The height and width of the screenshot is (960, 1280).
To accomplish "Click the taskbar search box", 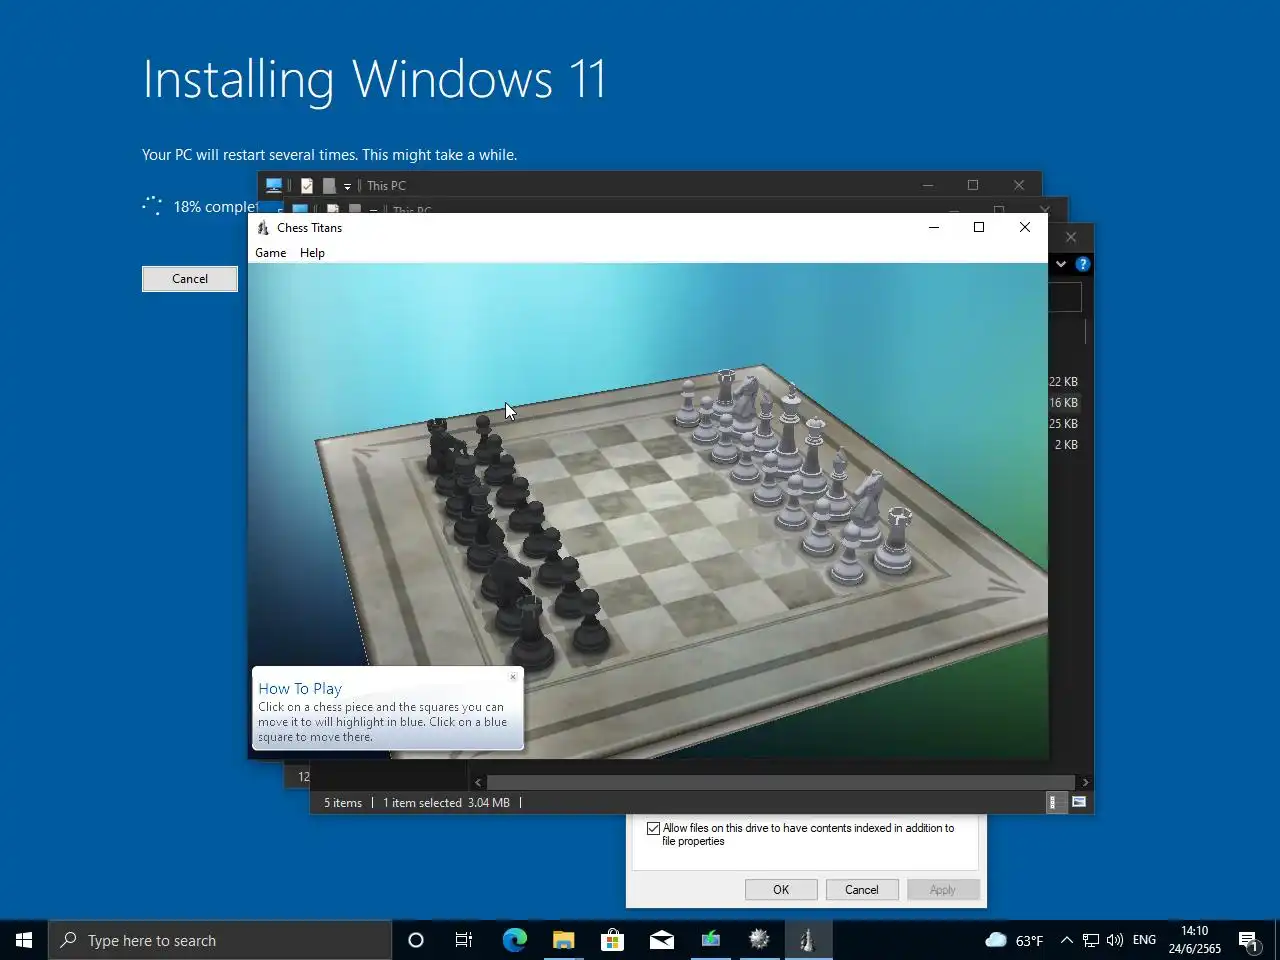I will [220, 940].
